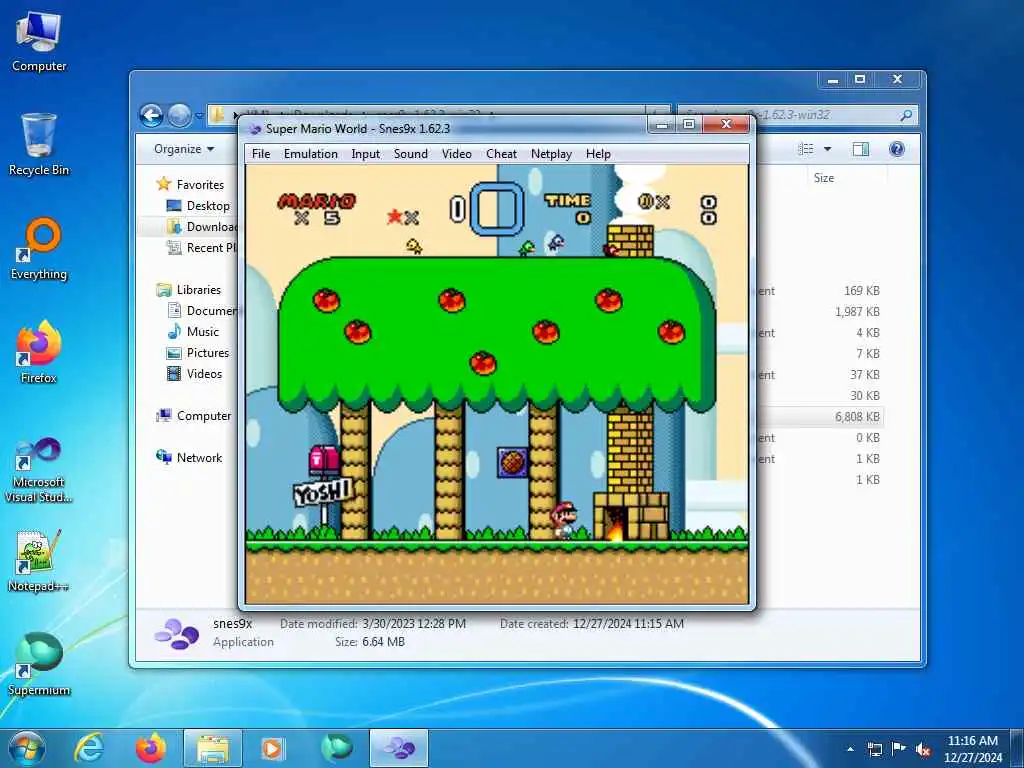Select the Notepad++ desktop shortcut

tap(39, 562)
